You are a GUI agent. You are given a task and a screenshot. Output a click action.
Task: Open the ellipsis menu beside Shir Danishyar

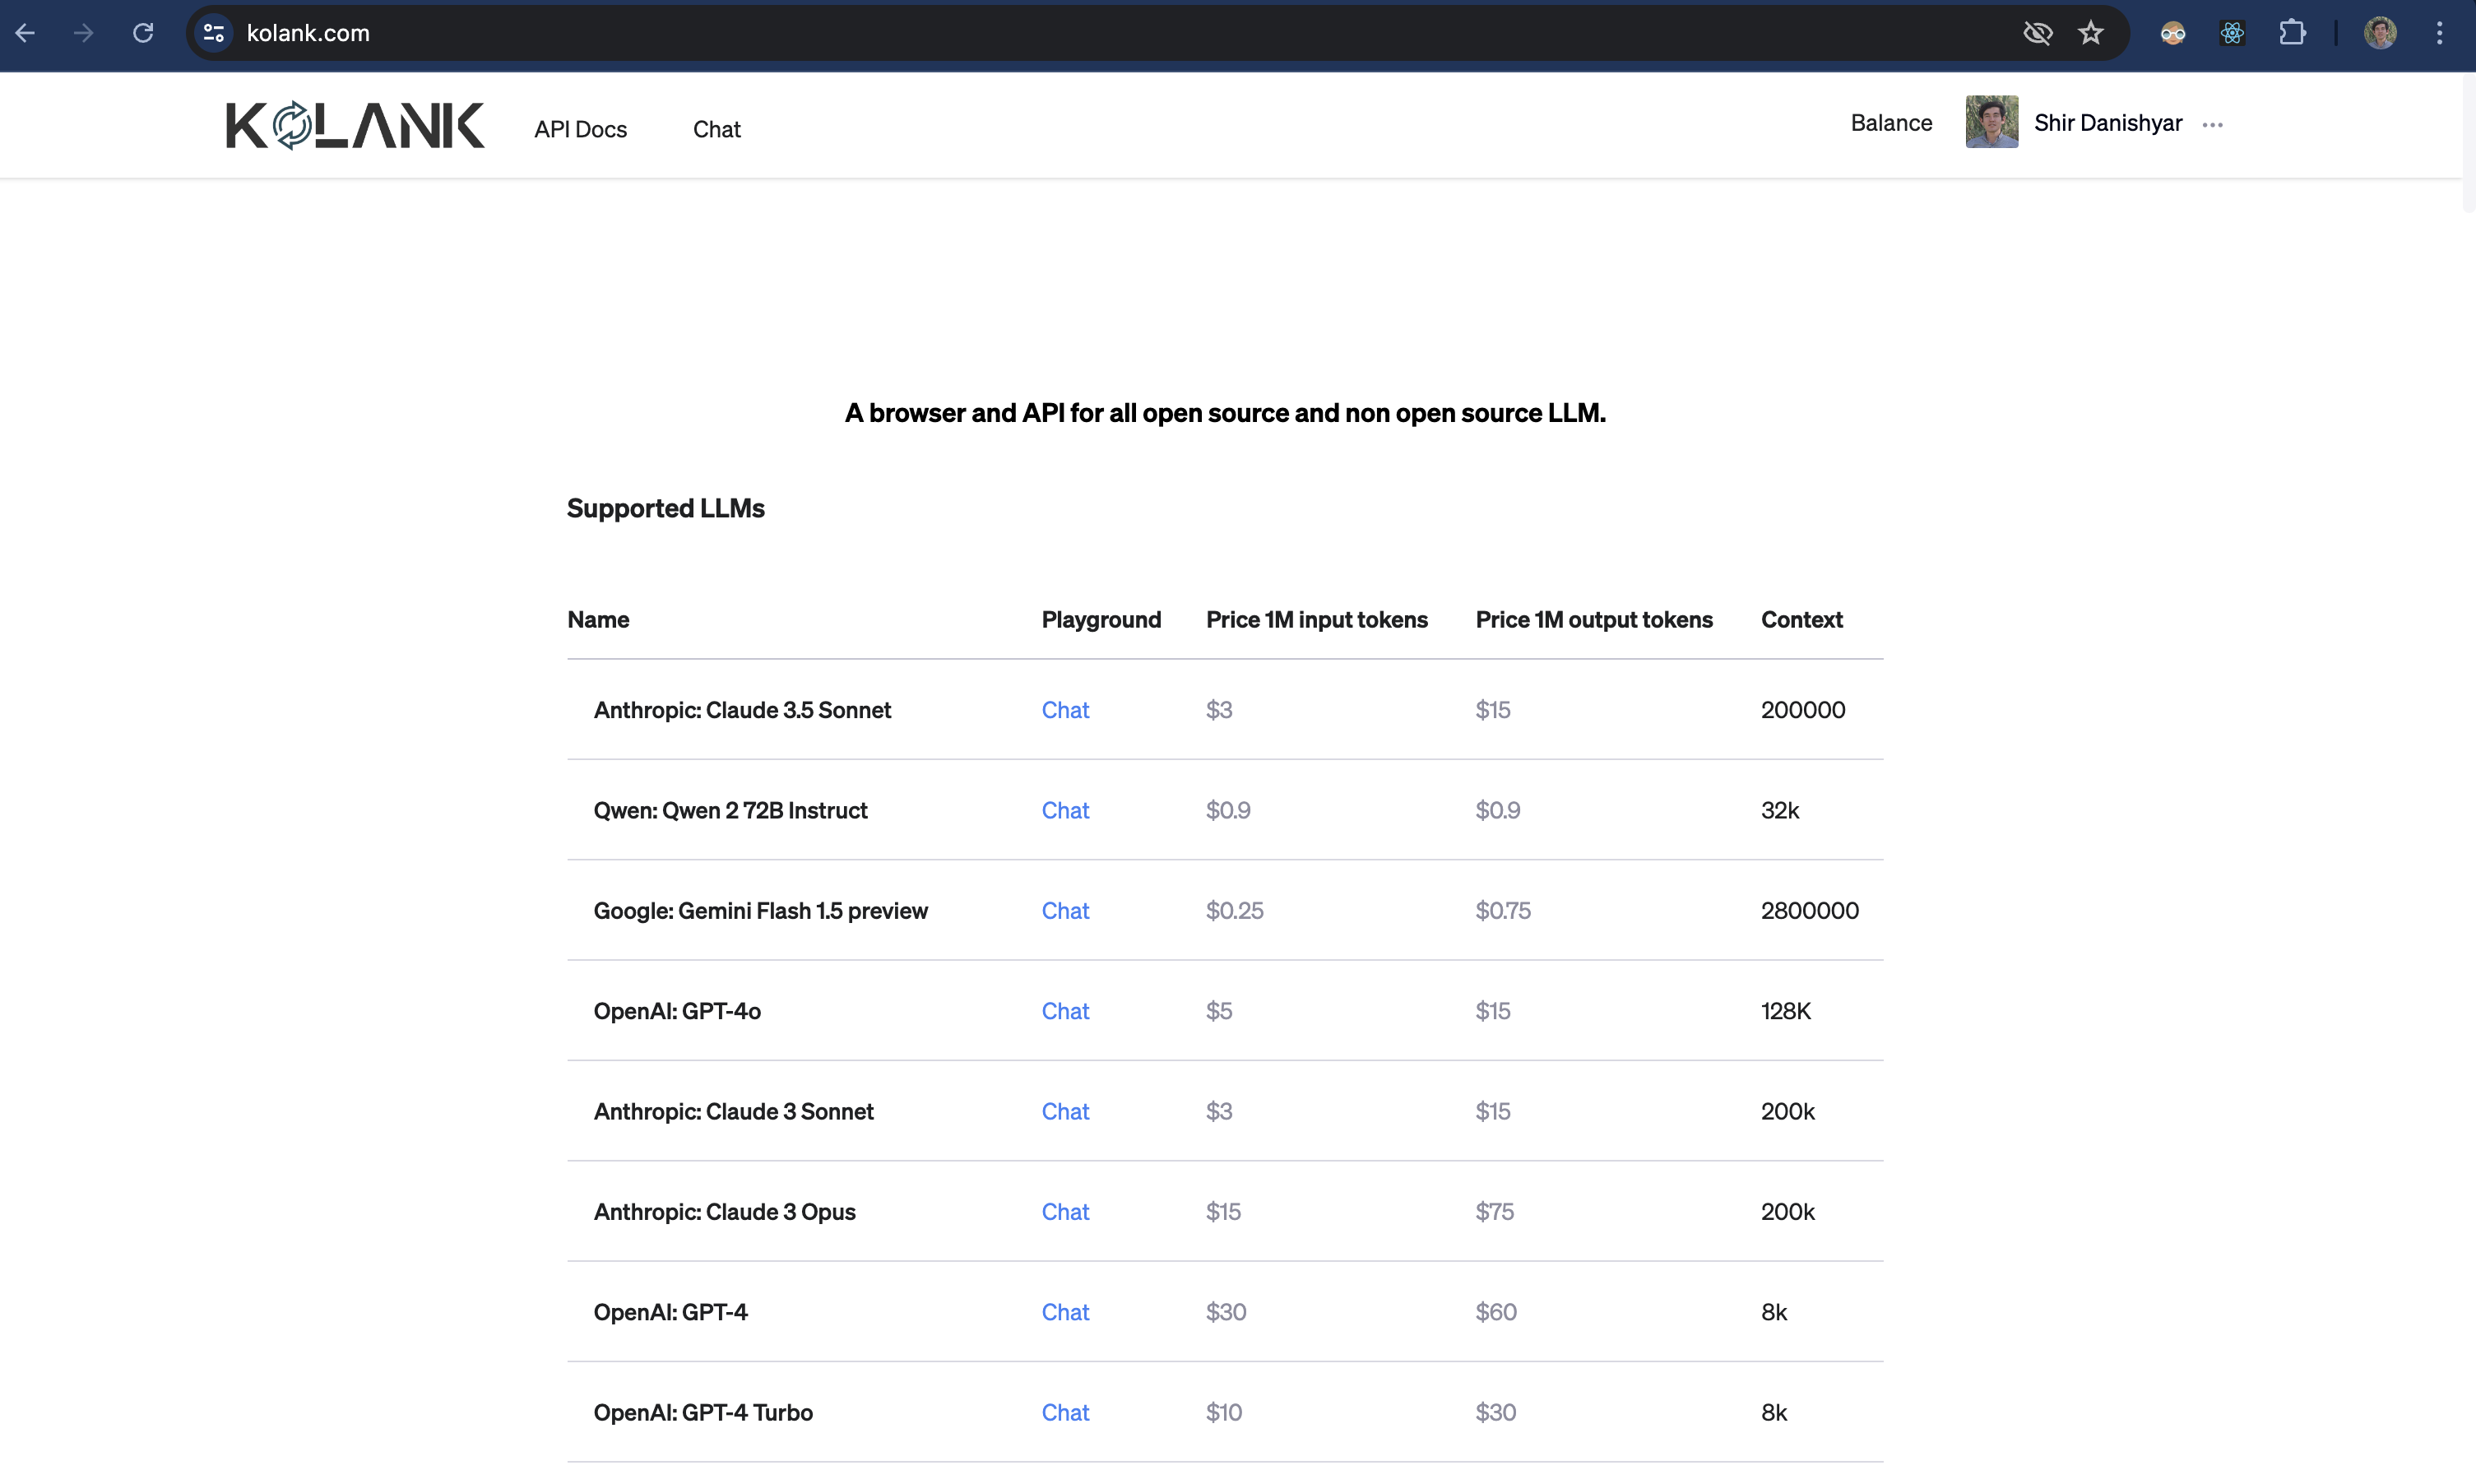tap(2212, 125)
